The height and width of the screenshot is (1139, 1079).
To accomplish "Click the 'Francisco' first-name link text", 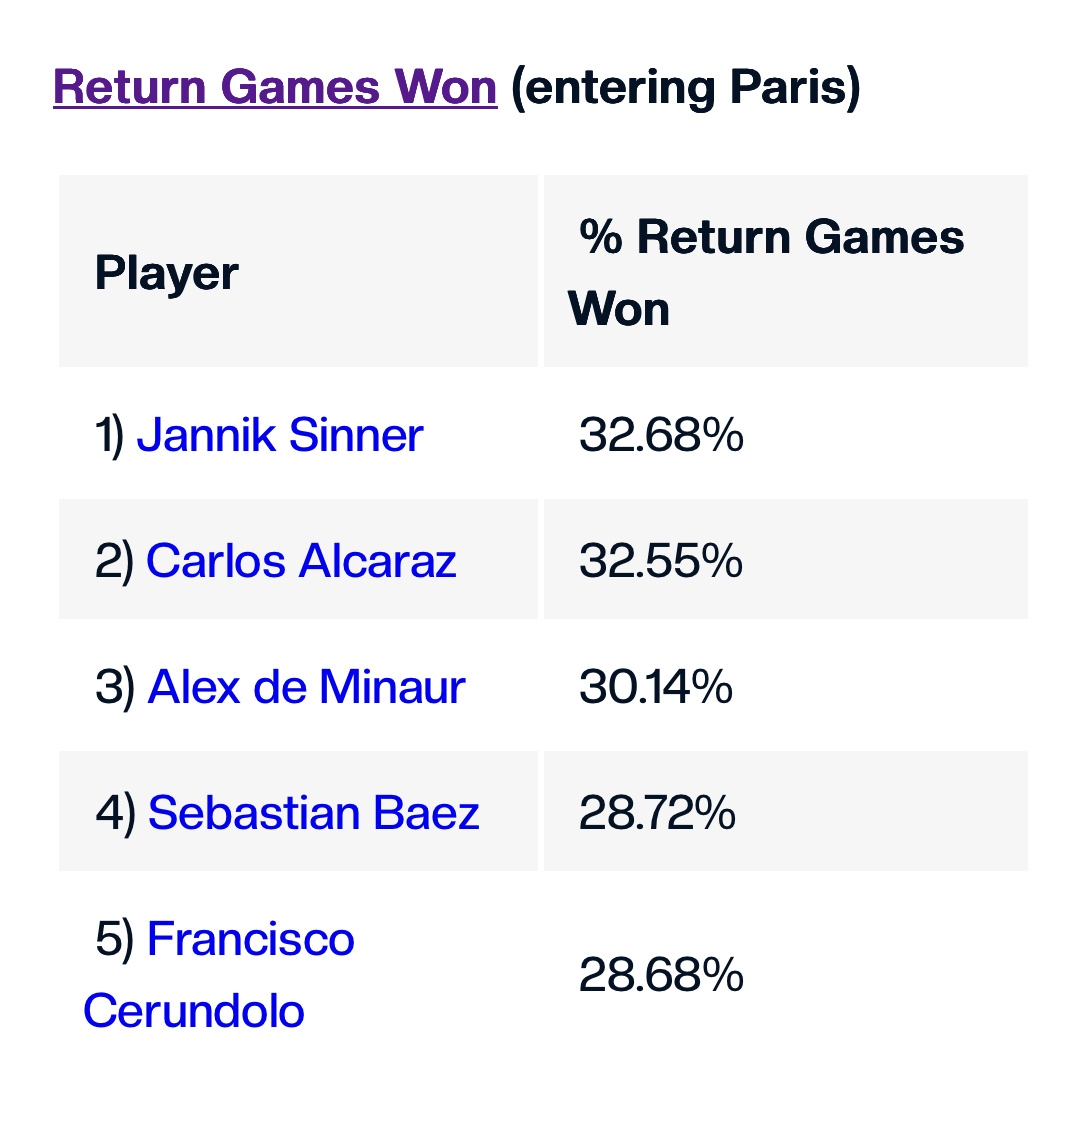I will tap(250, 939).
